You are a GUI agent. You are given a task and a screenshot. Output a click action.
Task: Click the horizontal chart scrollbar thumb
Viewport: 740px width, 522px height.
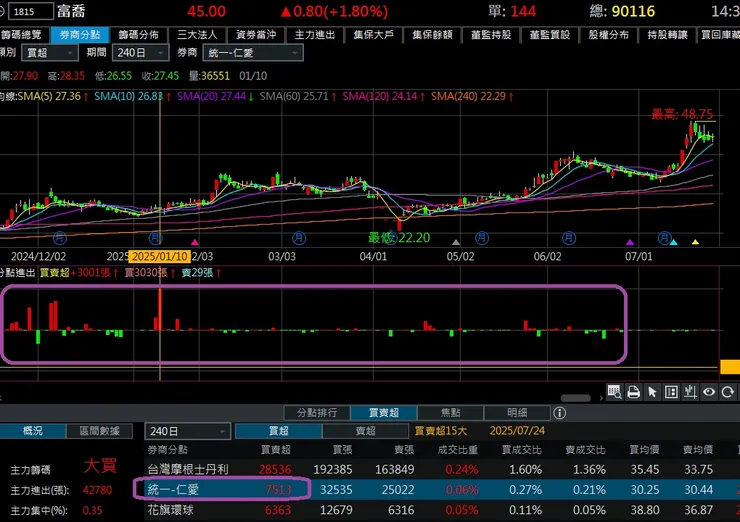pos(575,398)
